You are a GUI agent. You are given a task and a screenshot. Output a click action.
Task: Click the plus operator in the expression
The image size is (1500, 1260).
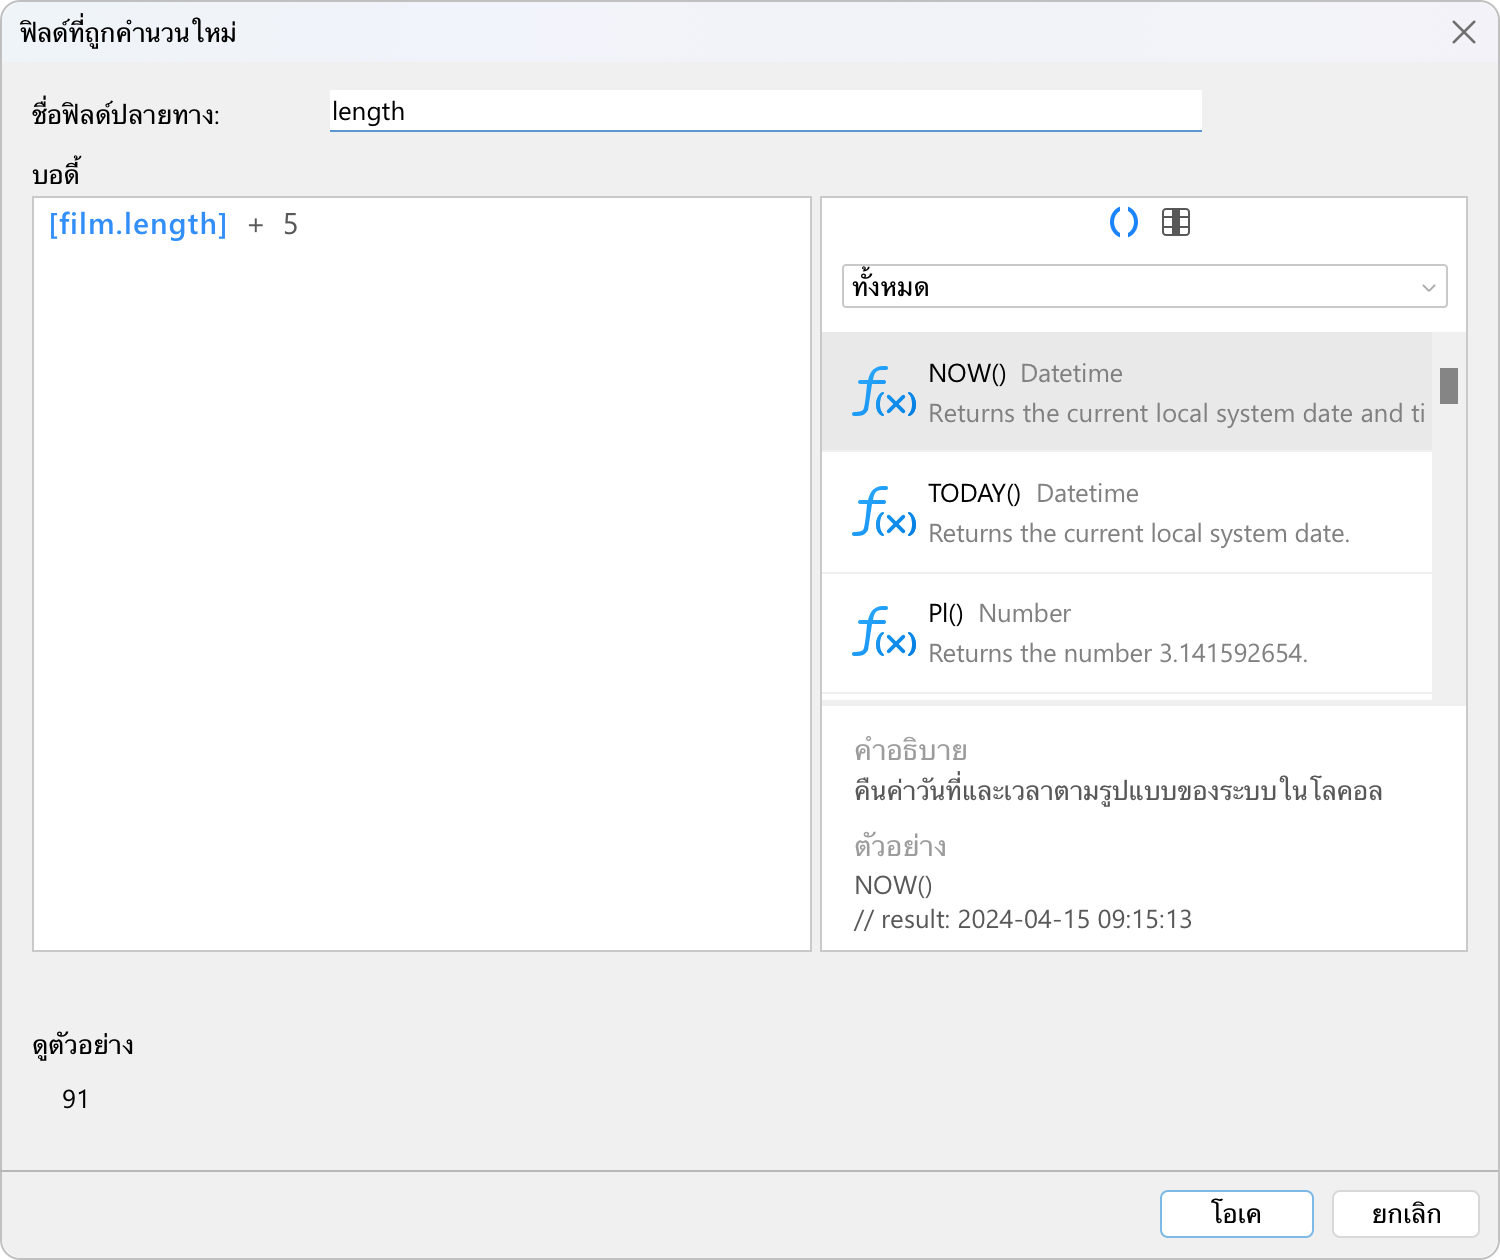(x=256, y=225)
